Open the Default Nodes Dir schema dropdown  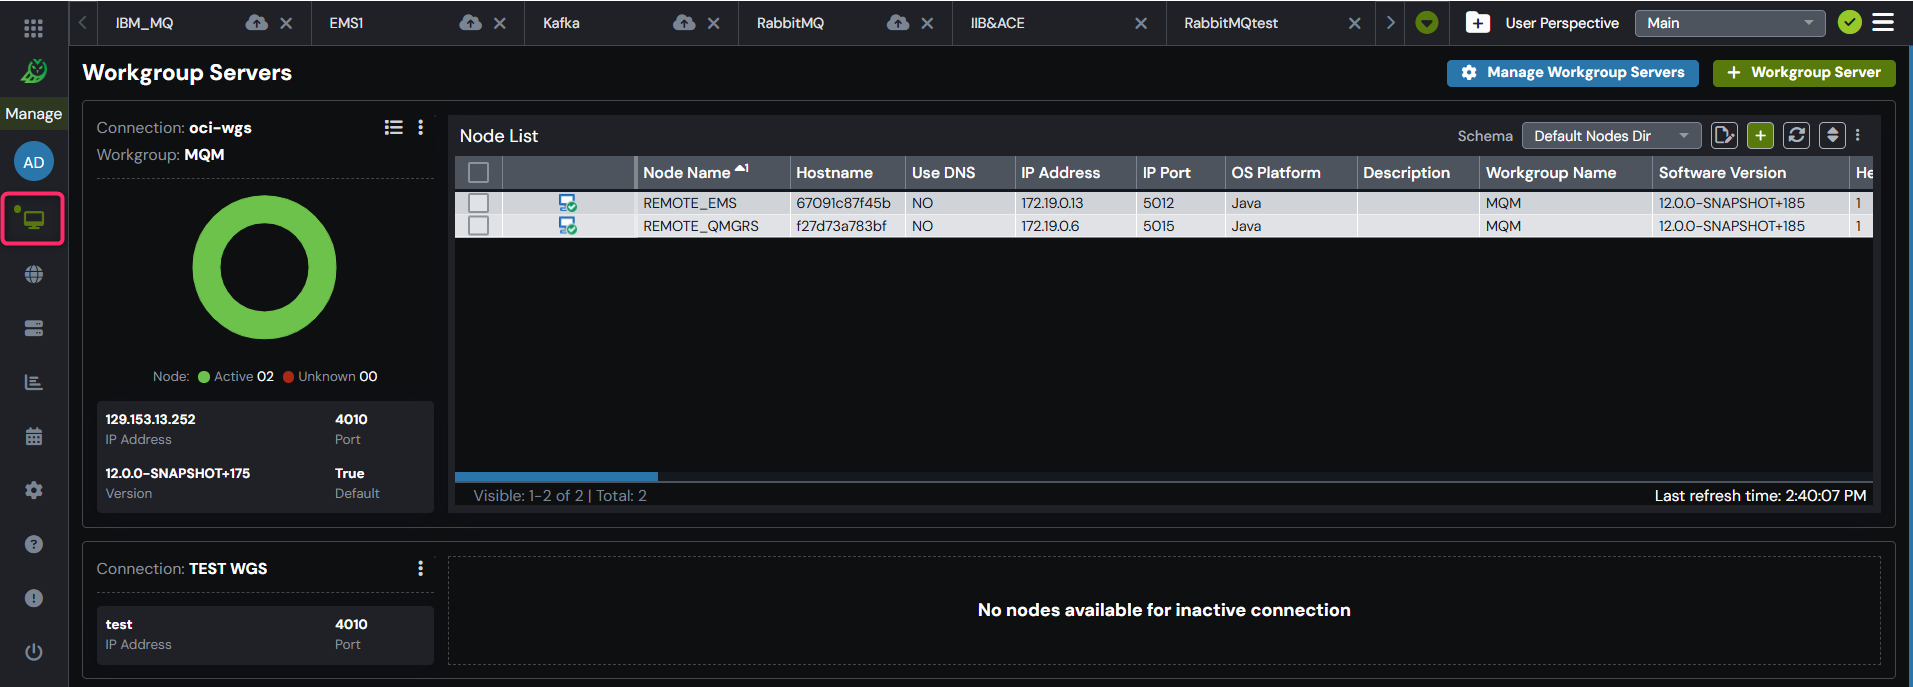[x=1612, y=136]
